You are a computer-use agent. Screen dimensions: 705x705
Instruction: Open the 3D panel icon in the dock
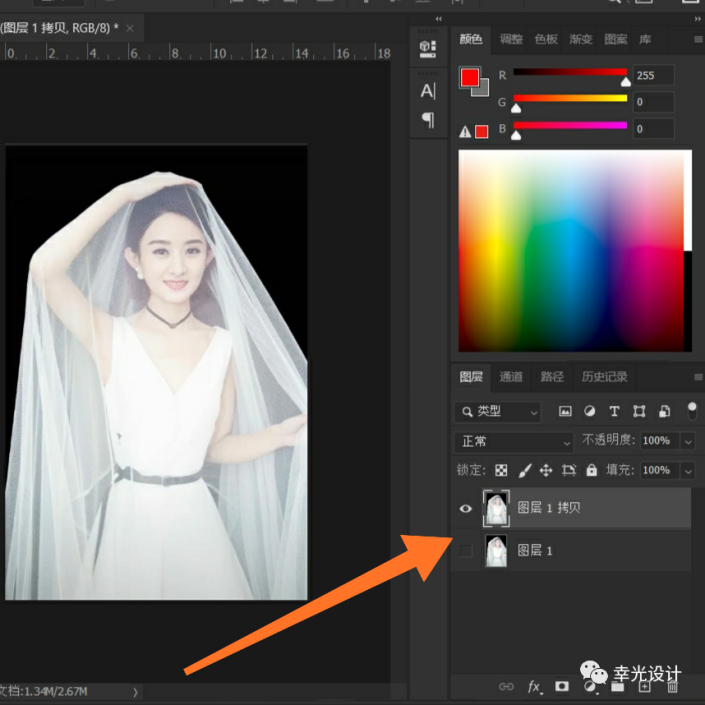[x=428, y=49]
